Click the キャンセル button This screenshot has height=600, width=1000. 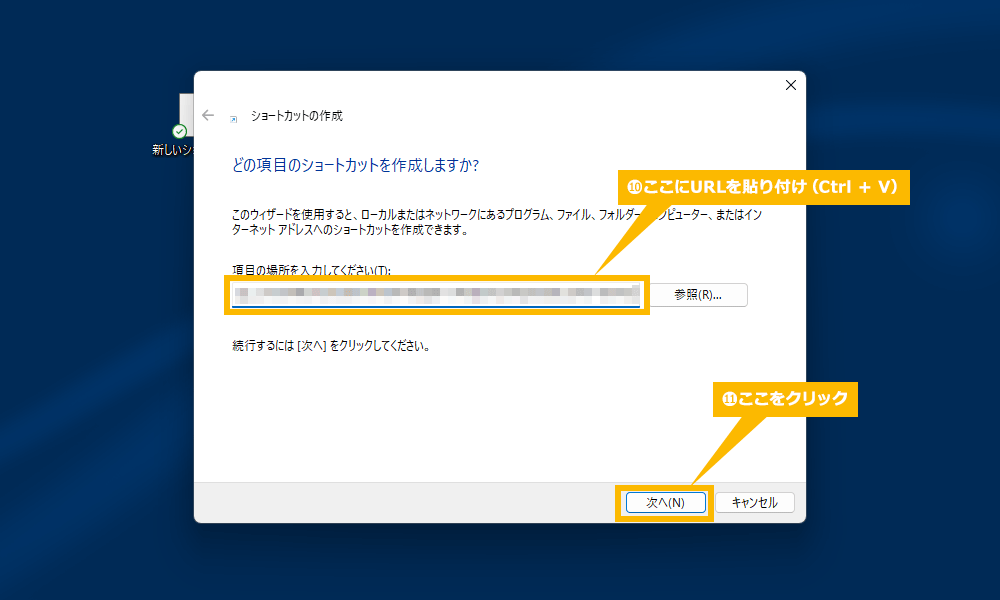tap(755, 502)
